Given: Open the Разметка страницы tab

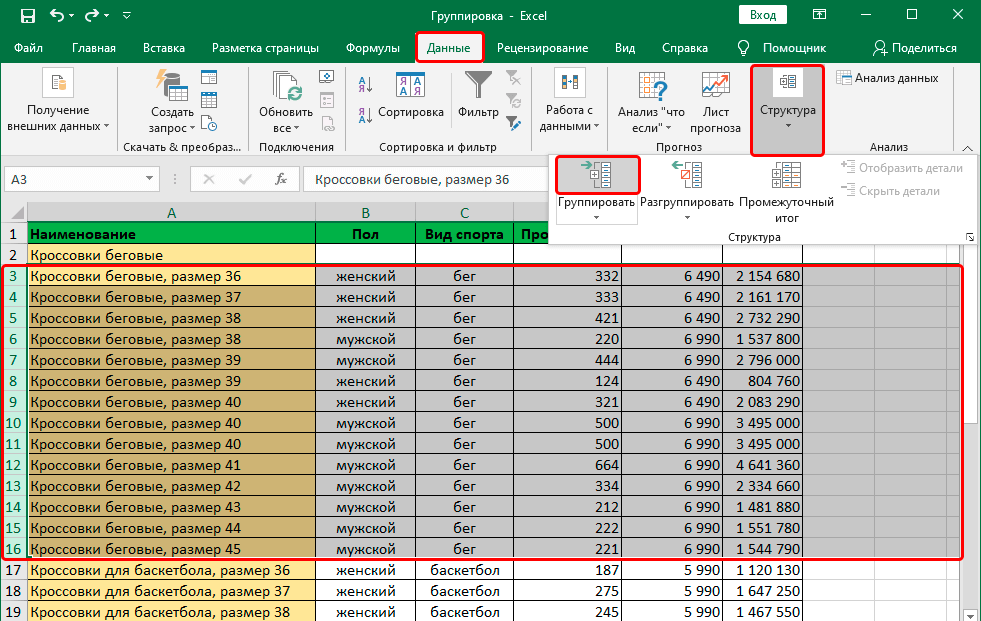Looking at the screenshot, I should 265,48.
